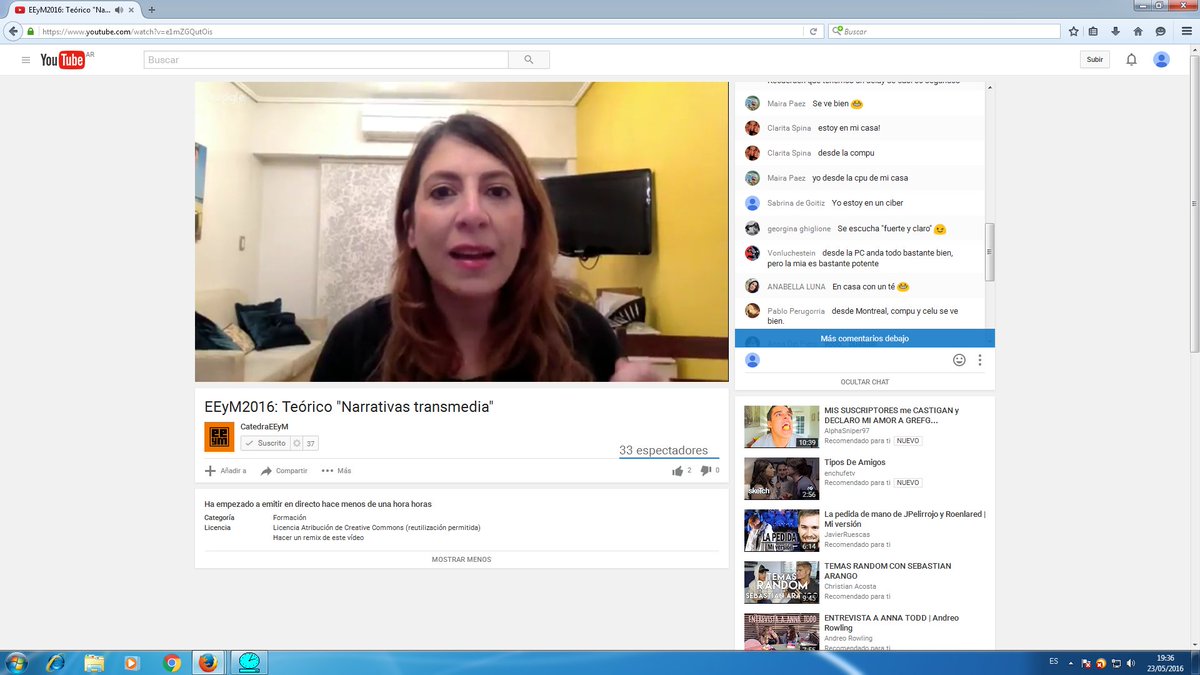Click OCULTAR CHAT
The width and height of the screenshot is (1200, 675).
(865, 382)
